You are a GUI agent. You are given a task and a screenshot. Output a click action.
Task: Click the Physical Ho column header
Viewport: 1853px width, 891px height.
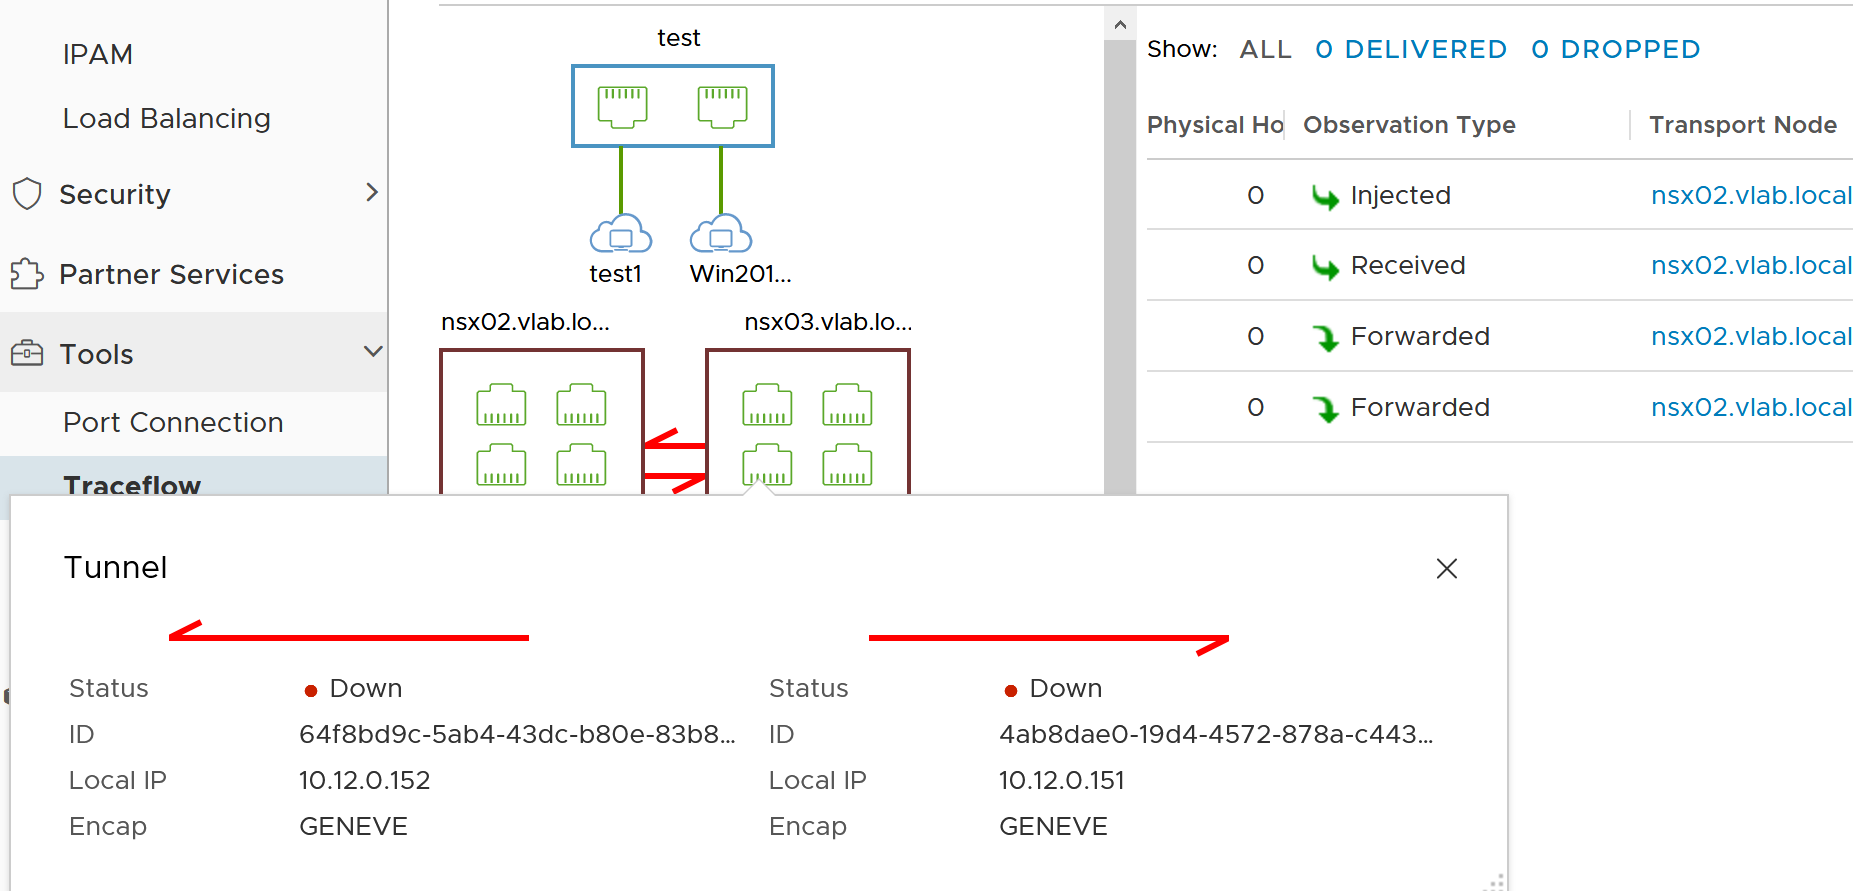[1215, 125]
